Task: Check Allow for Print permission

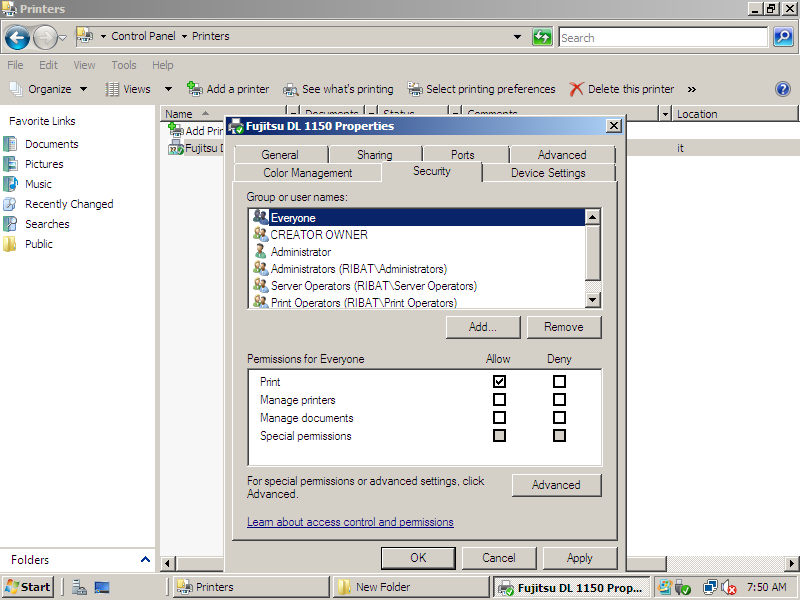Action: pos(499,381)
